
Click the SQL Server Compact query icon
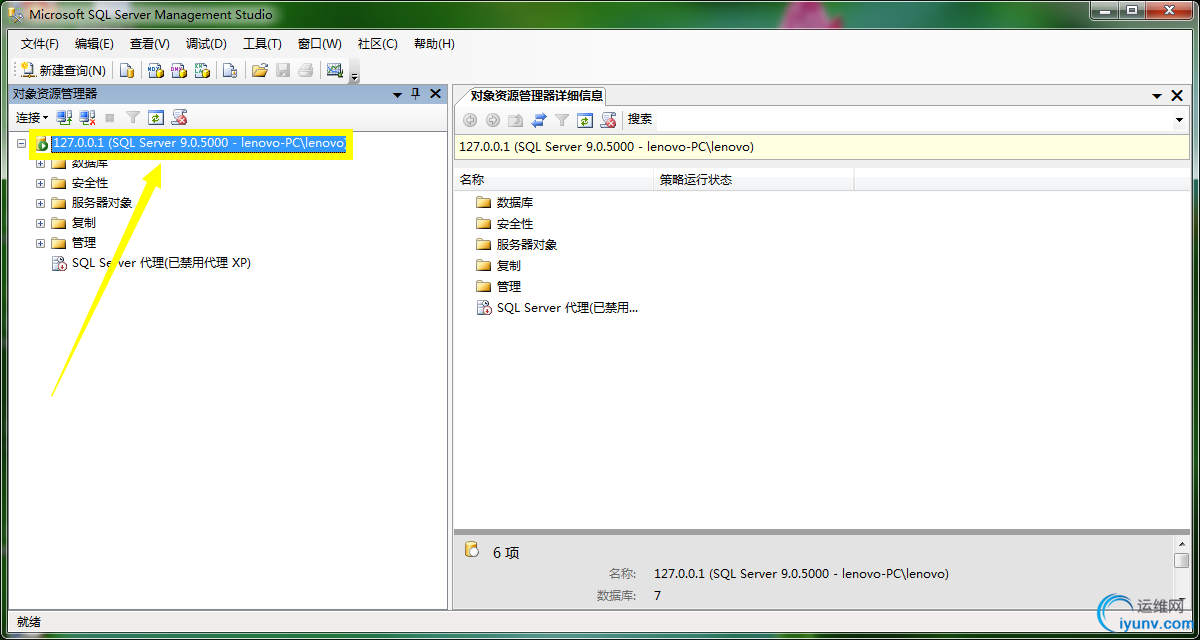click(230, 70)
